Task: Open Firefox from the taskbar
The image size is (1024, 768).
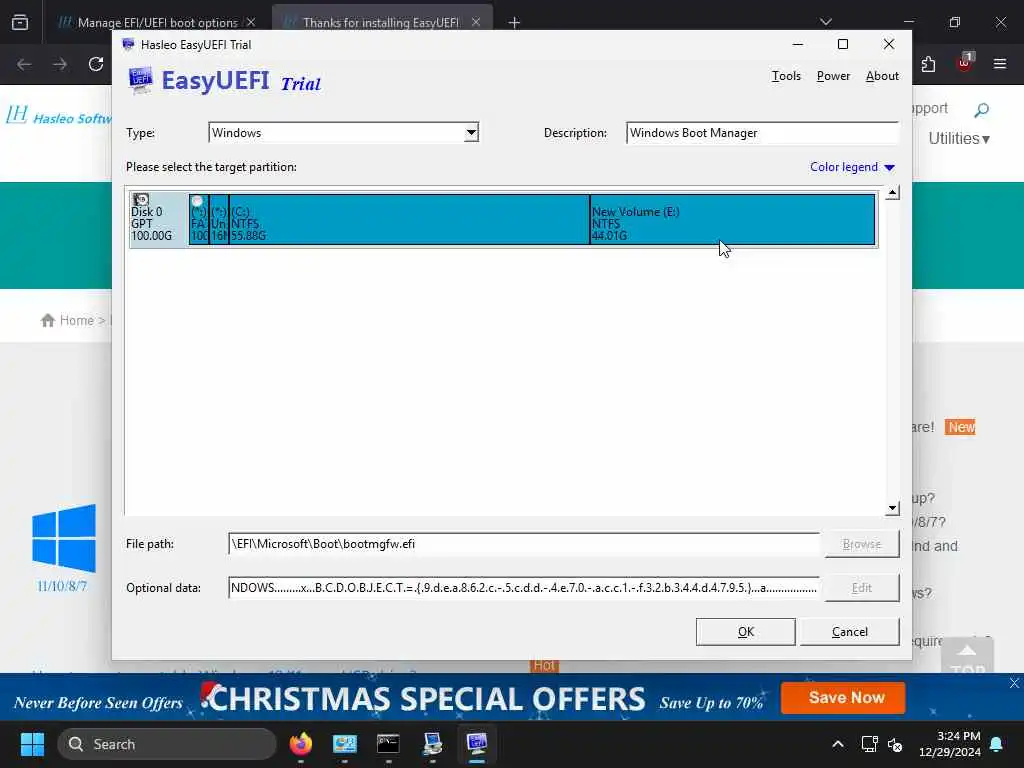Action: 300,744
